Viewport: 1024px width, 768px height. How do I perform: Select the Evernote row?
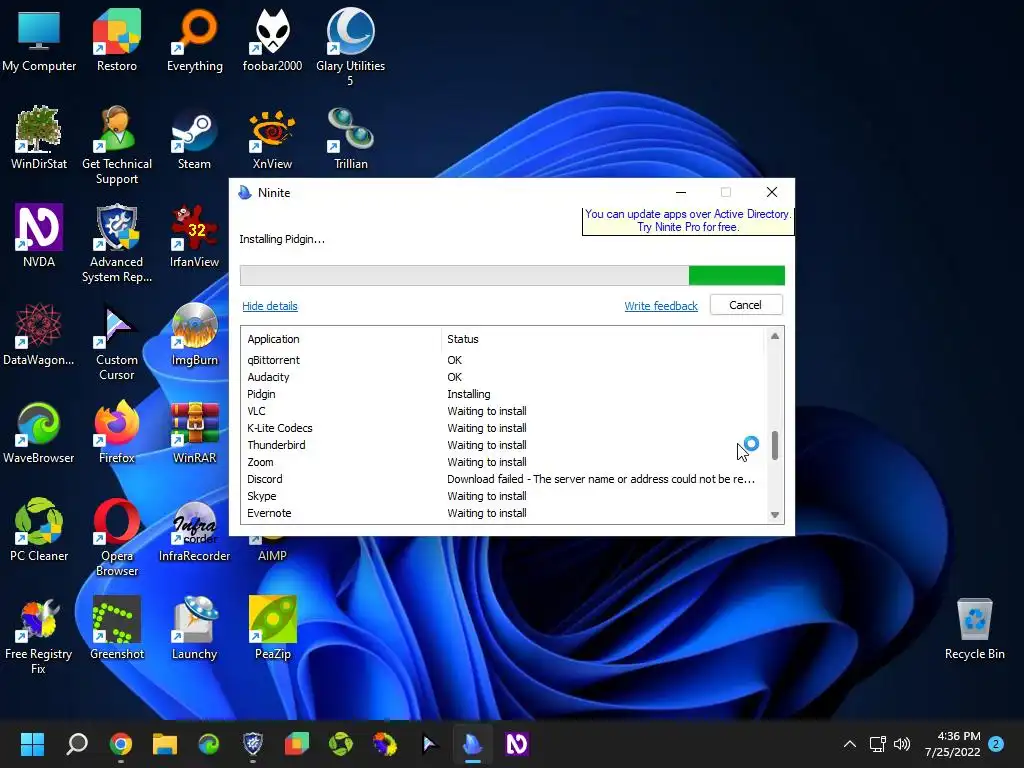pyautogui.click(x=503, y=513)
